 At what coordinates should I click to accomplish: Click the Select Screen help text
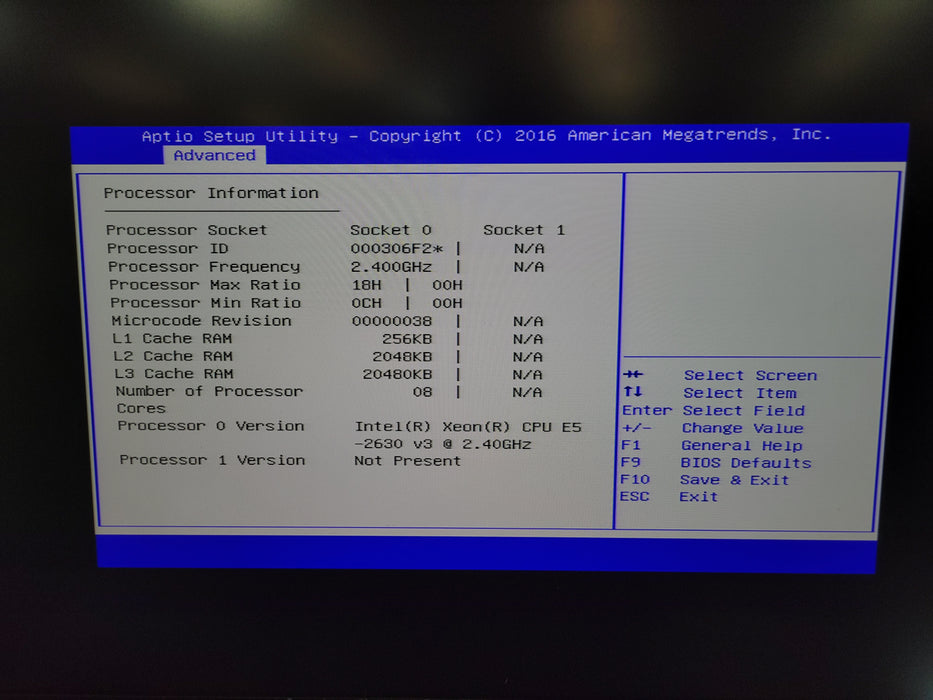pyautogui.click(x=750, y=376)
